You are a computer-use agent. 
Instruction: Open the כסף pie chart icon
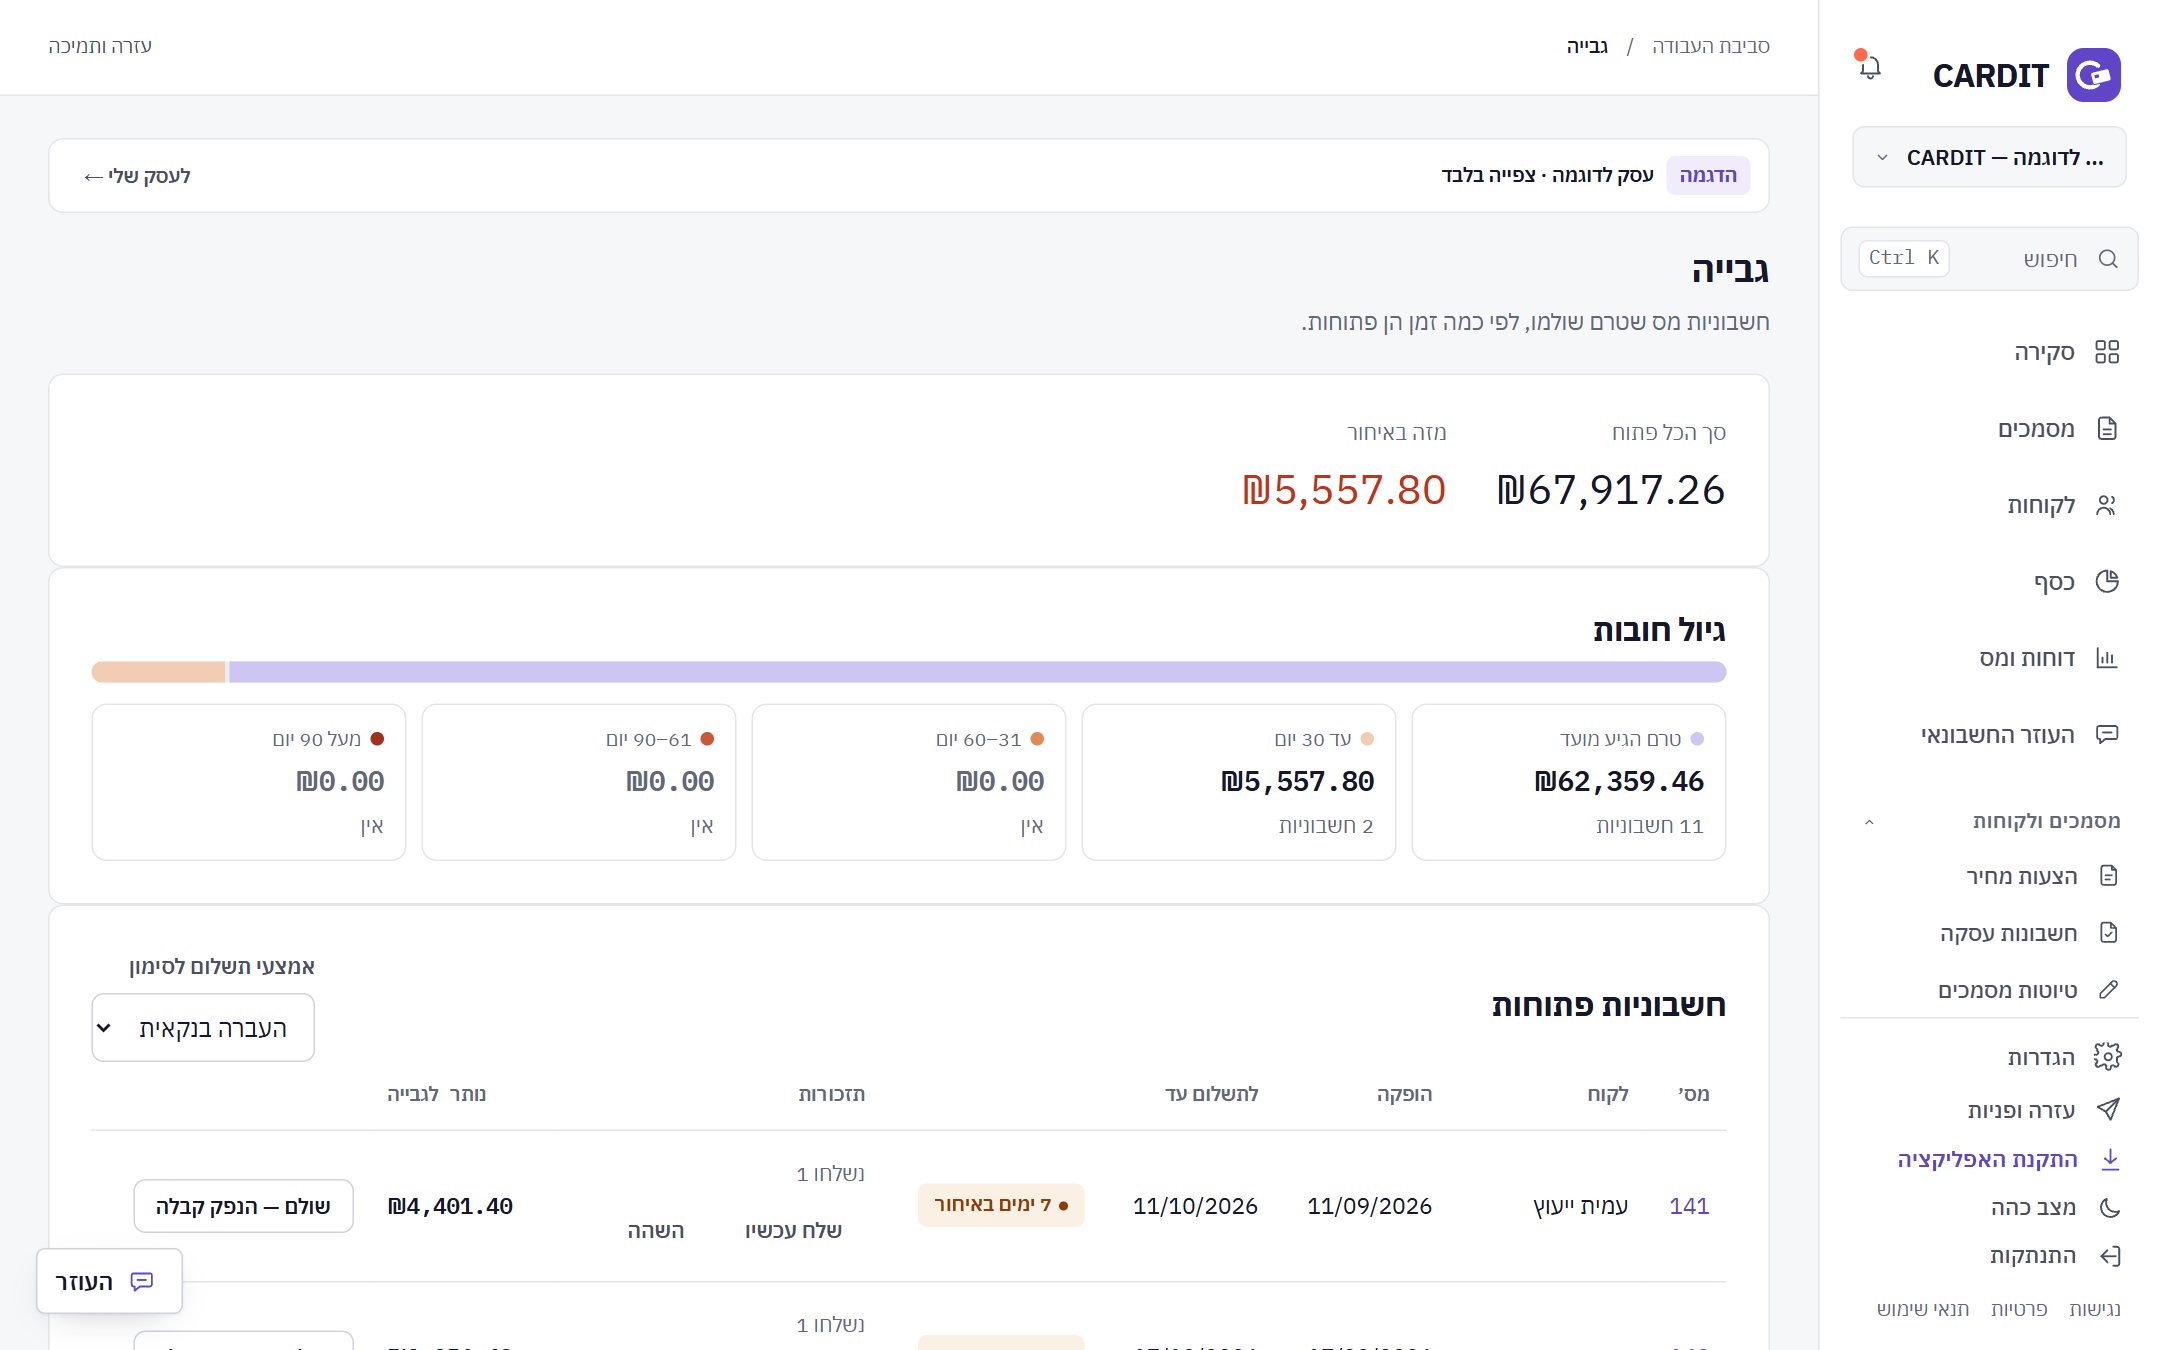point(2107,582)
